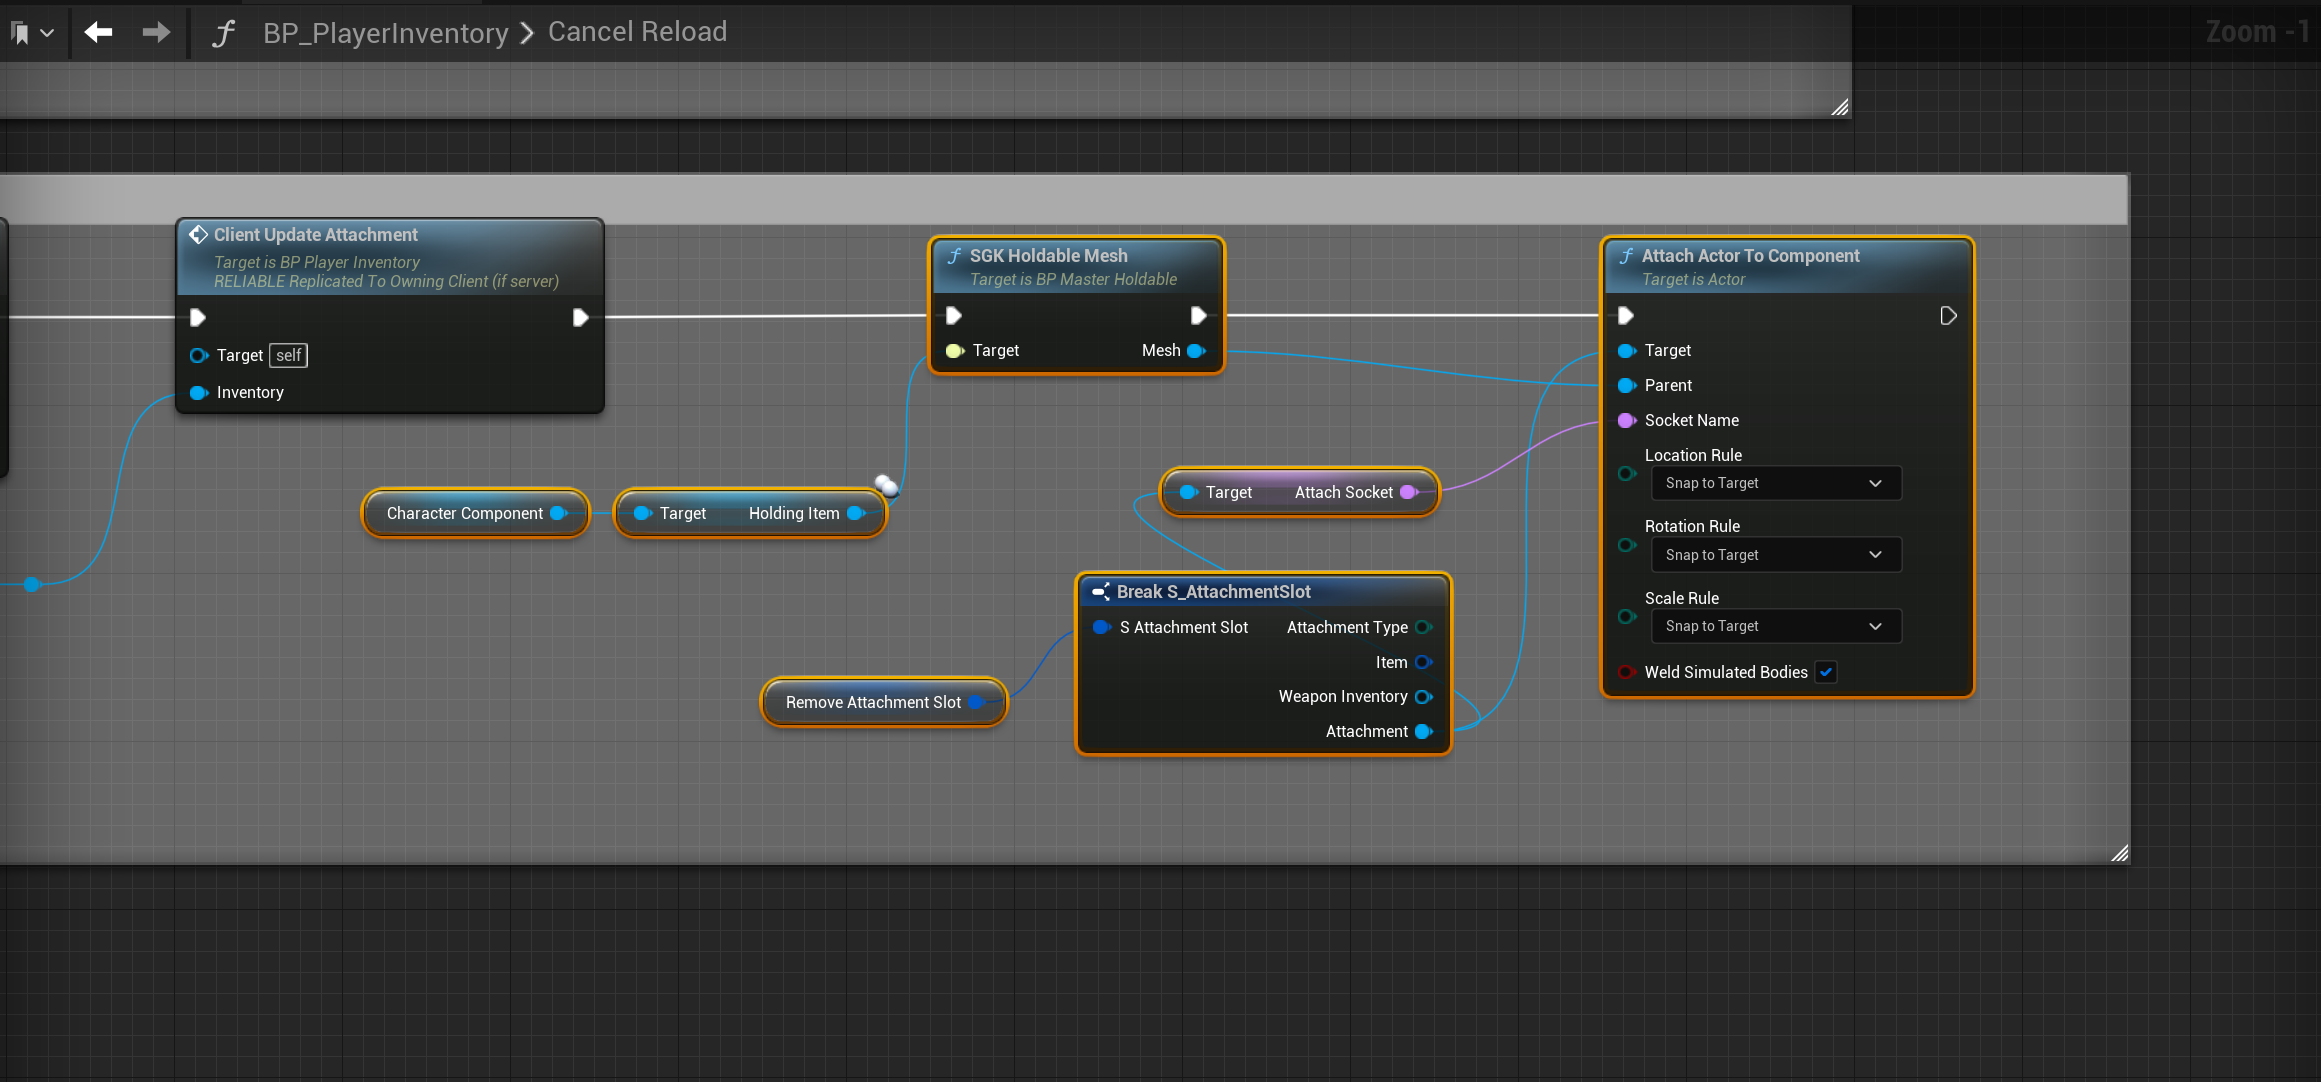Click Client Update Attachment input exec pin

[198, 317]
